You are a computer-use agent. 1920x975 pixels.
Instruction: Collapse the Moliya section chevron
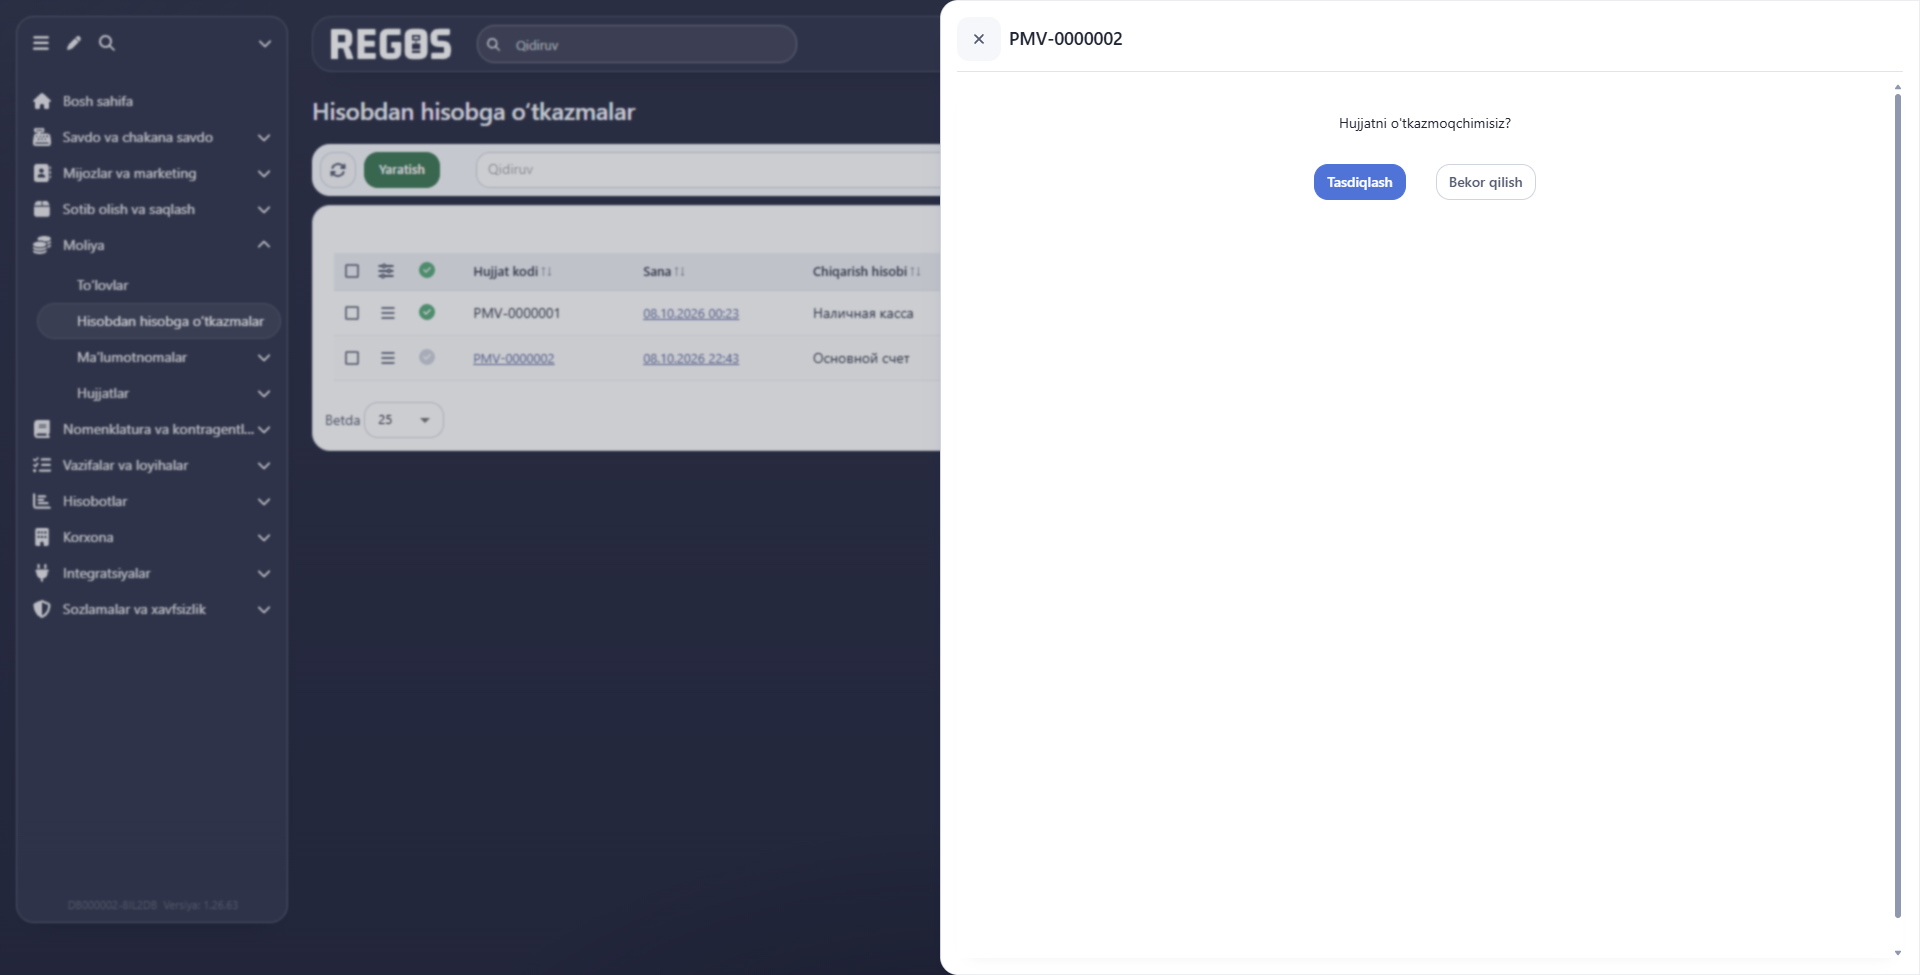264,245
